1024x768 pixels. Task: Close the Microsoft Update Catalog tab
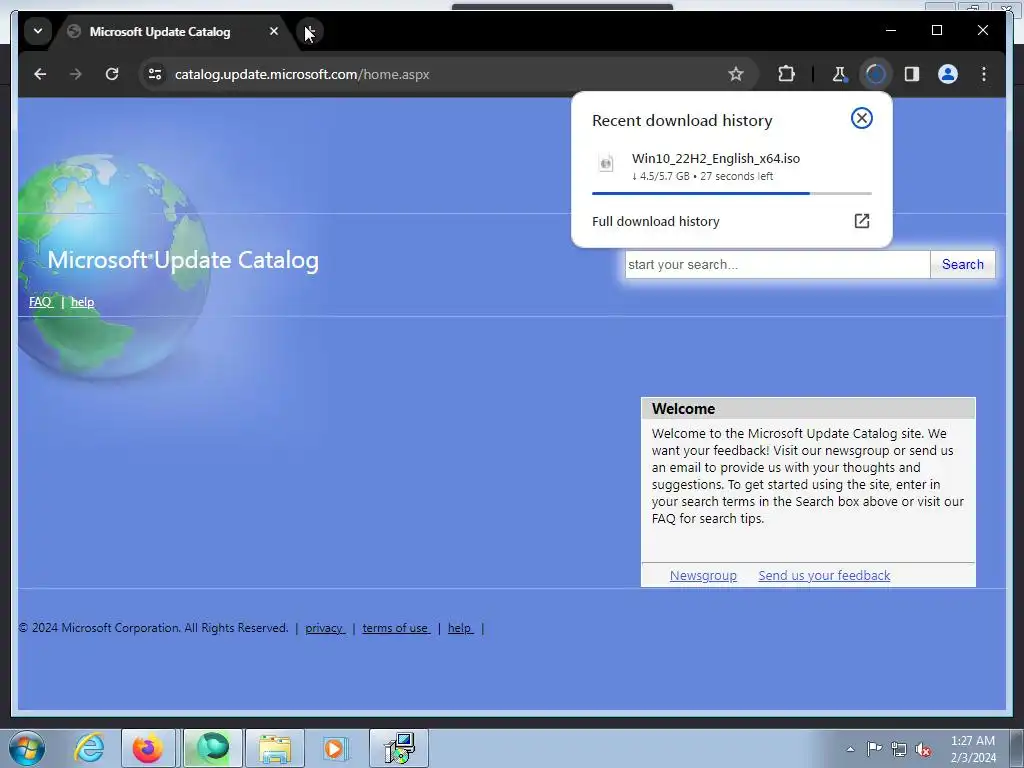[274, 31]
